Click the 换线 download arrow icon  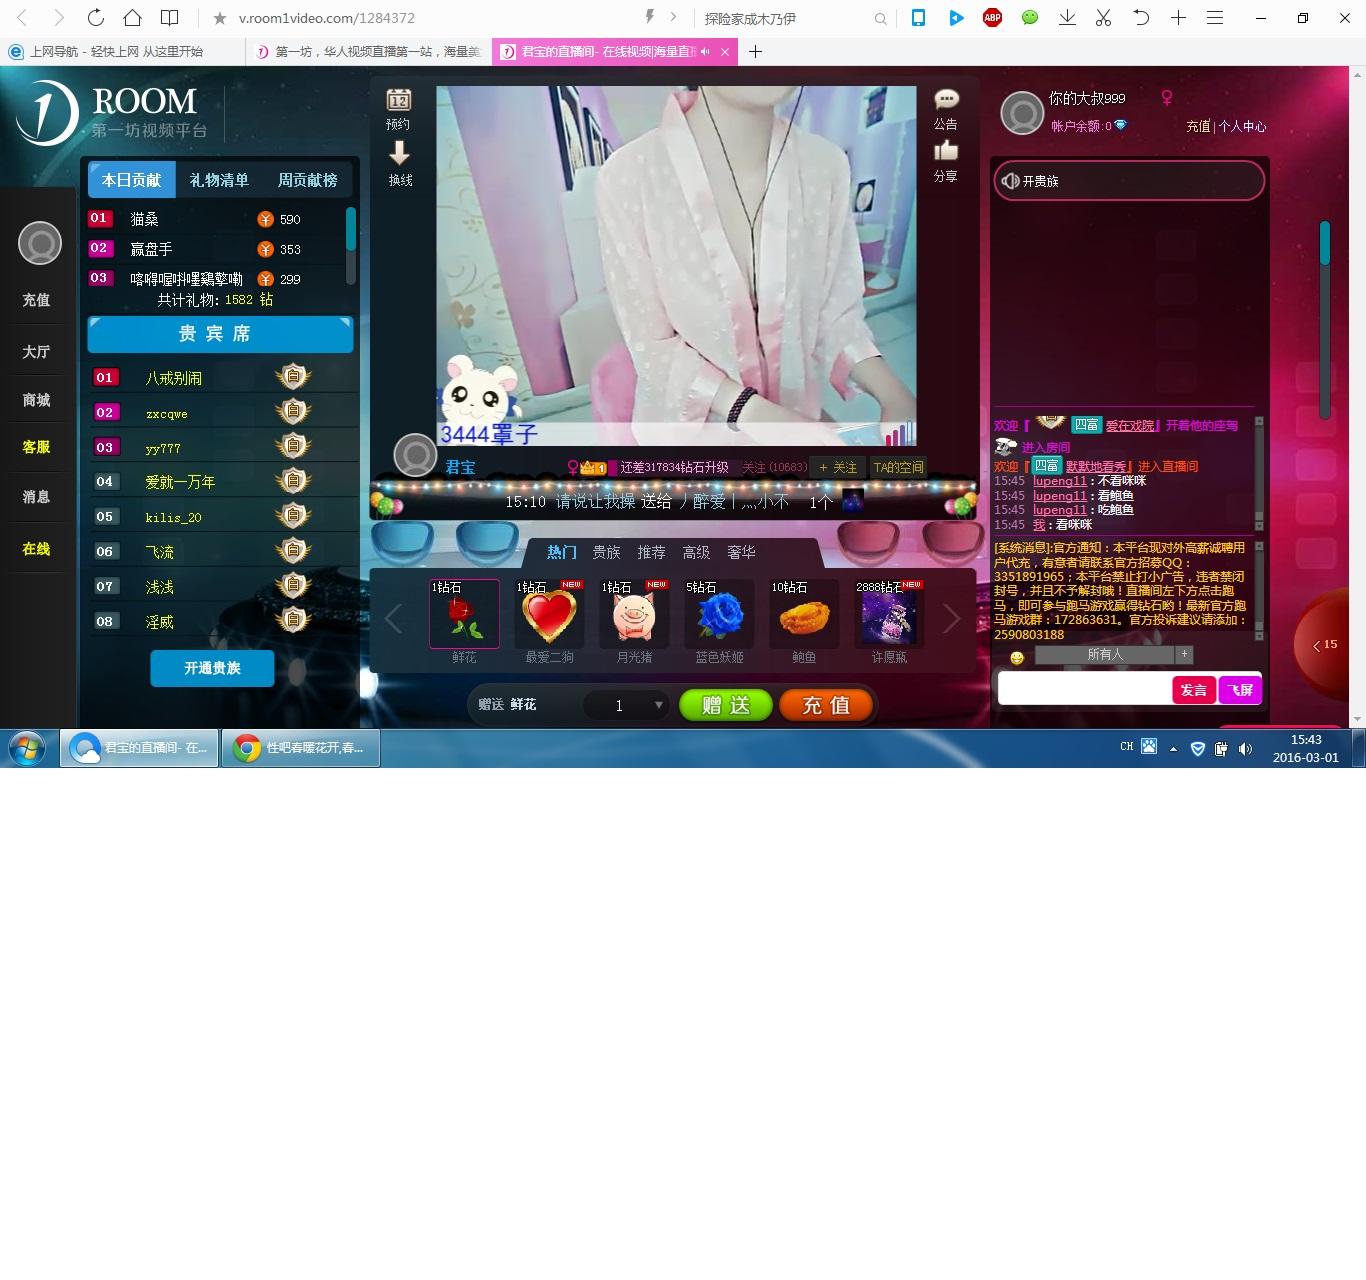[399, 154]
